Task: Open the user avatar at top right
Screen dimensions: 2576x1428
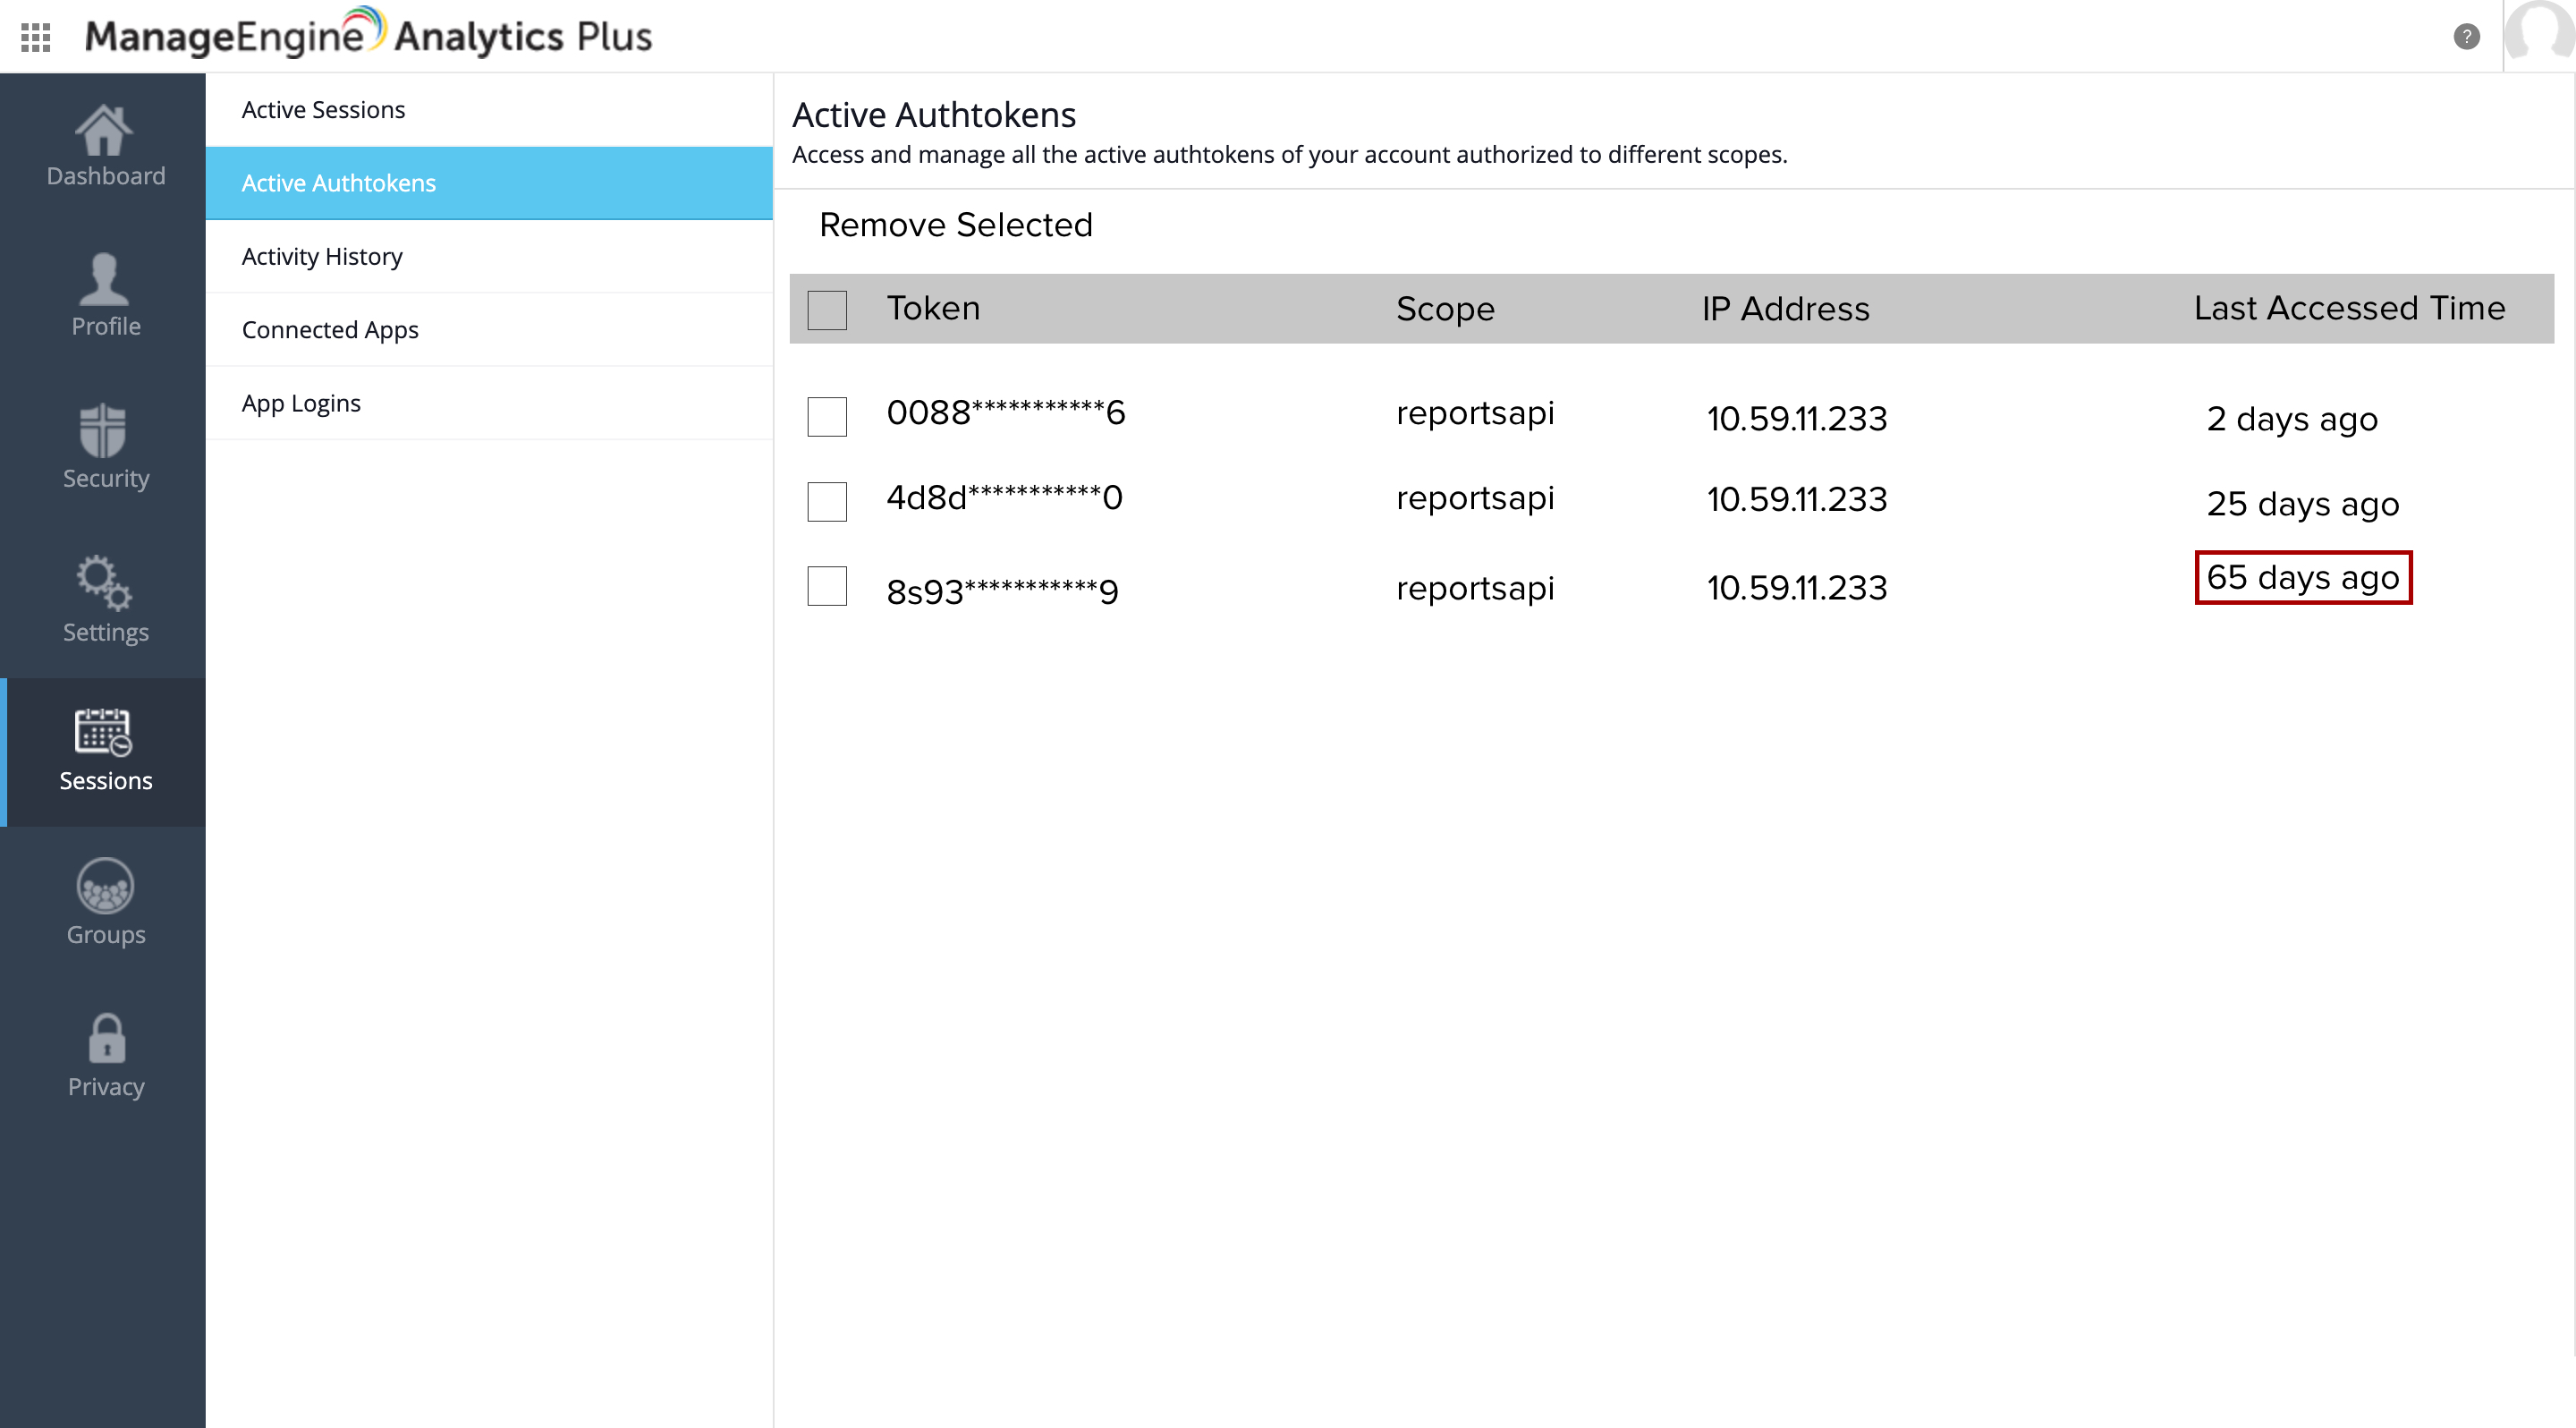Action: point(2539,32)
